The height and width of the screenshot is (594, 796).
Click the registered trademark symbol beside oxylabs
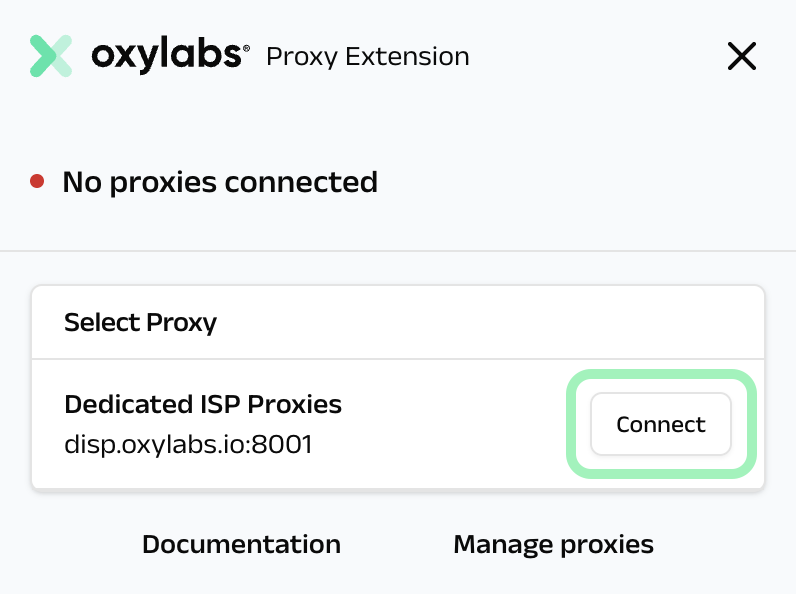[246, 48]
